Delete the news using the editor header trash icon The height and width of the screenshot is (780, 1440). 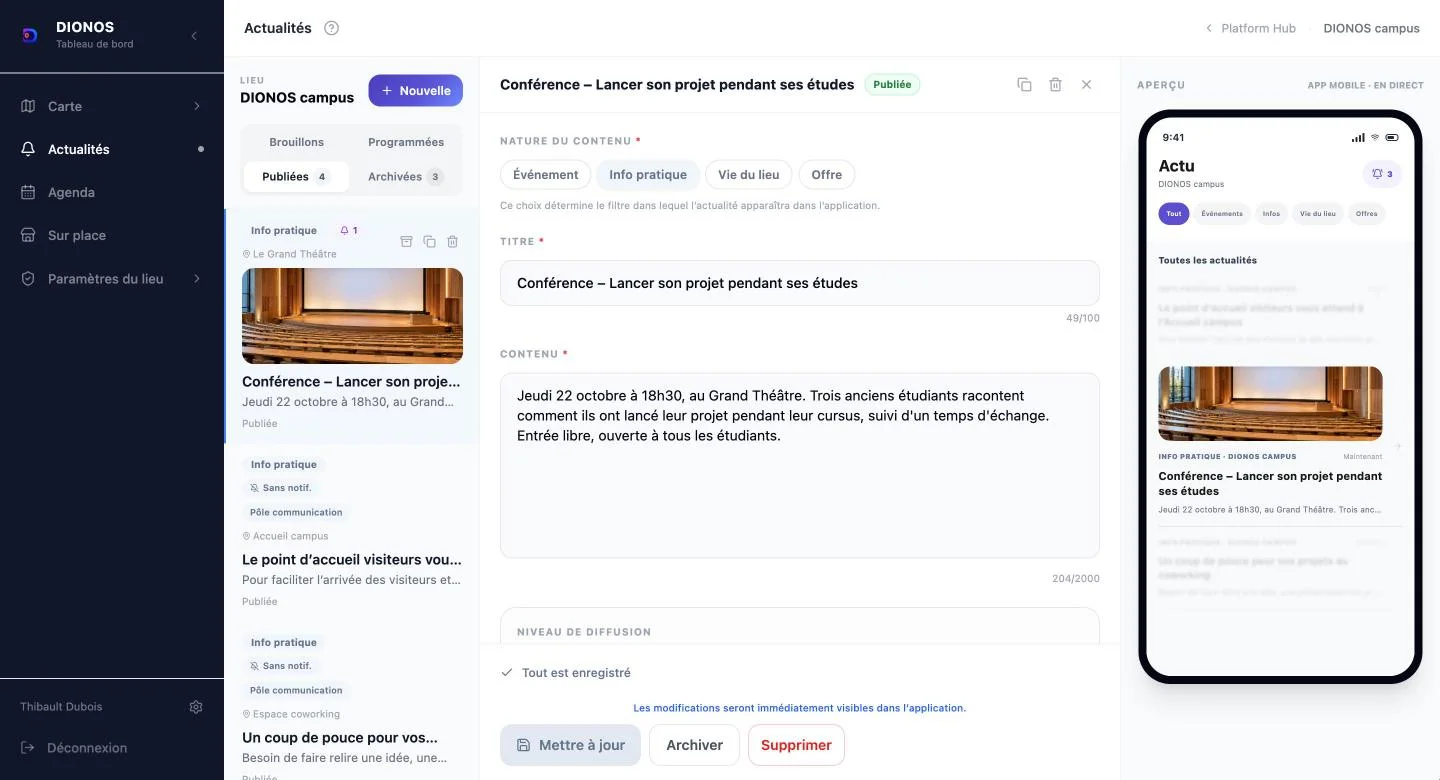(x=1055, y=85)
